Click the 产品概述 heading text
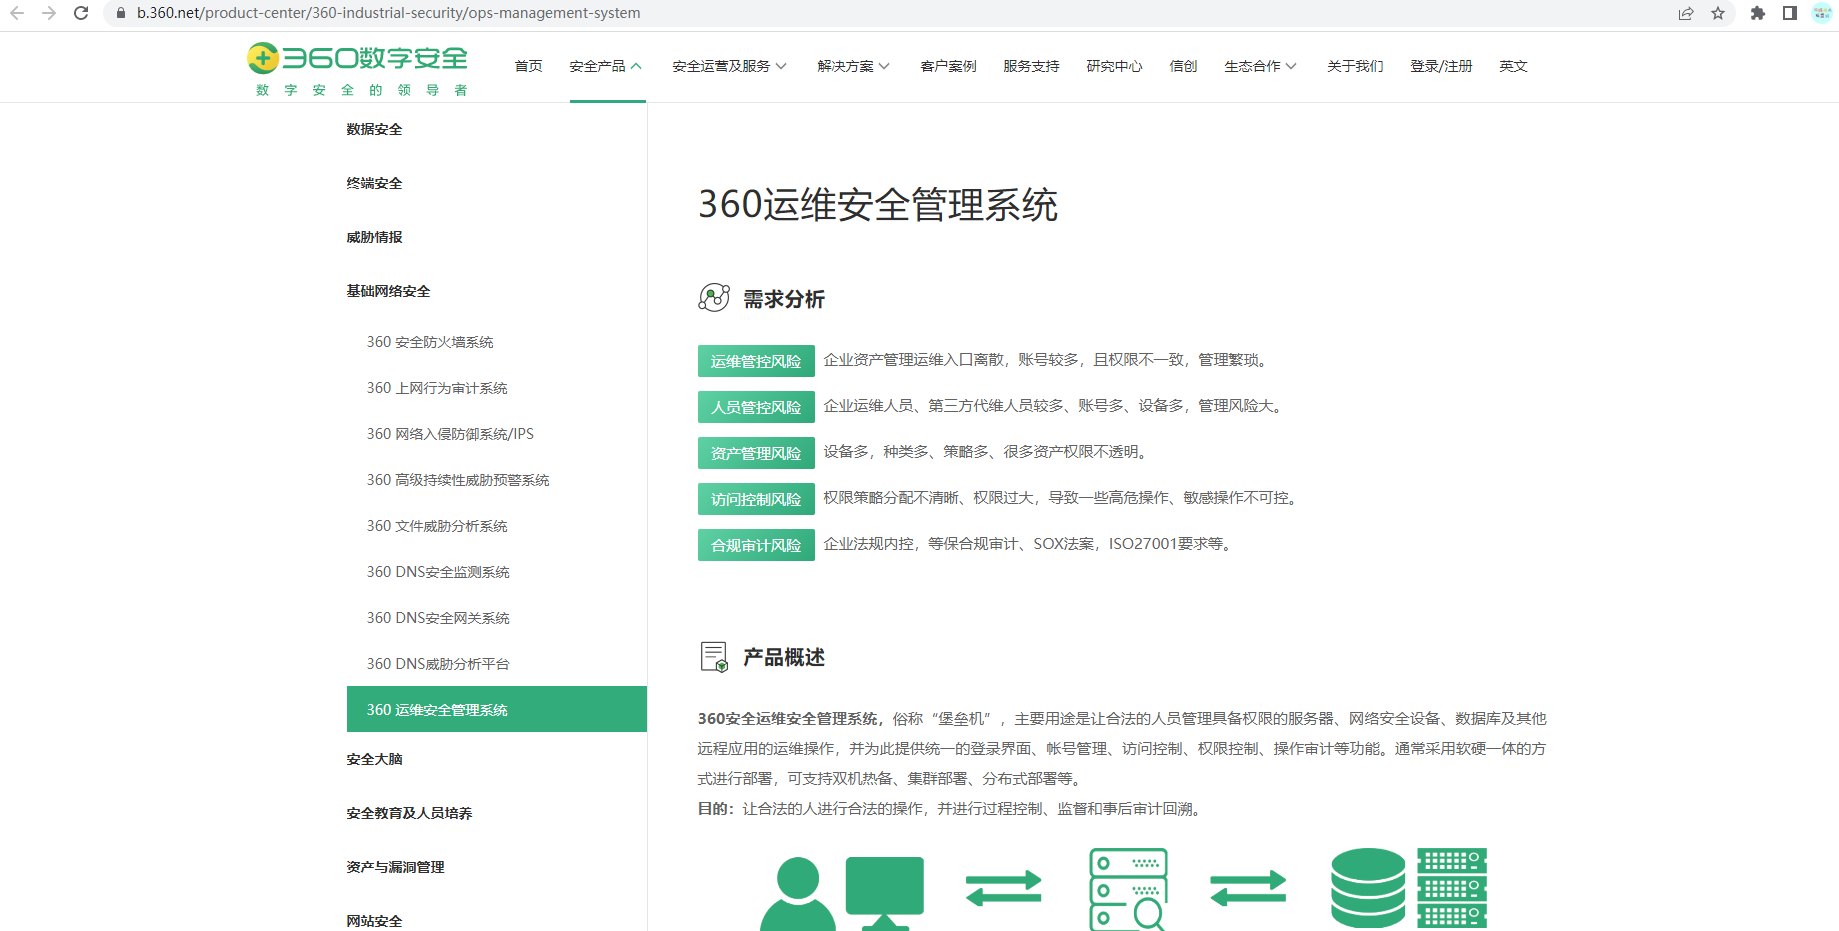Viewport: 1839px width, 931px height. pyautogui.click(x=784, y=657)
